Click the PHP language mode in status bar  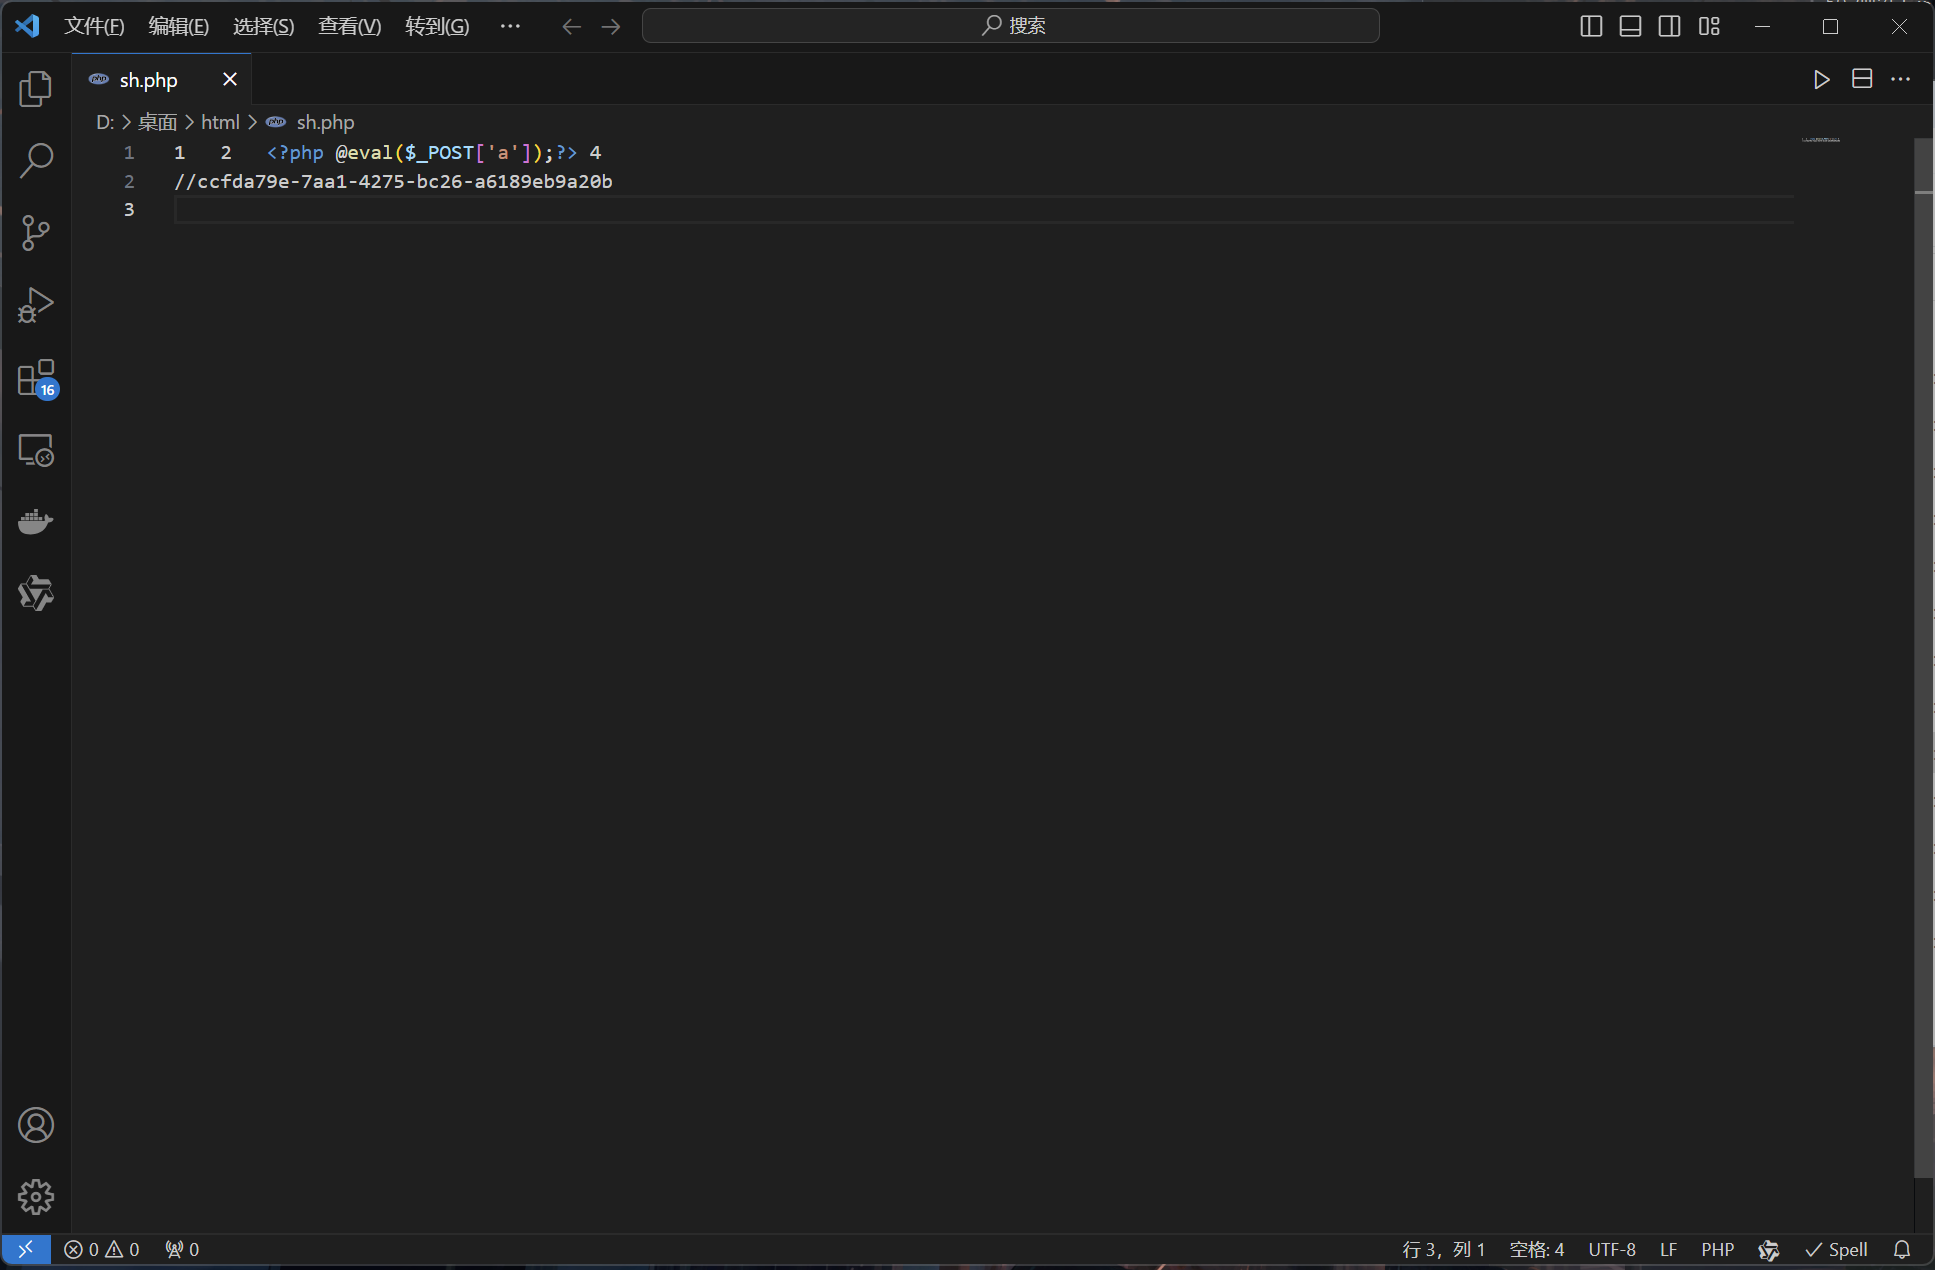1717,1249
